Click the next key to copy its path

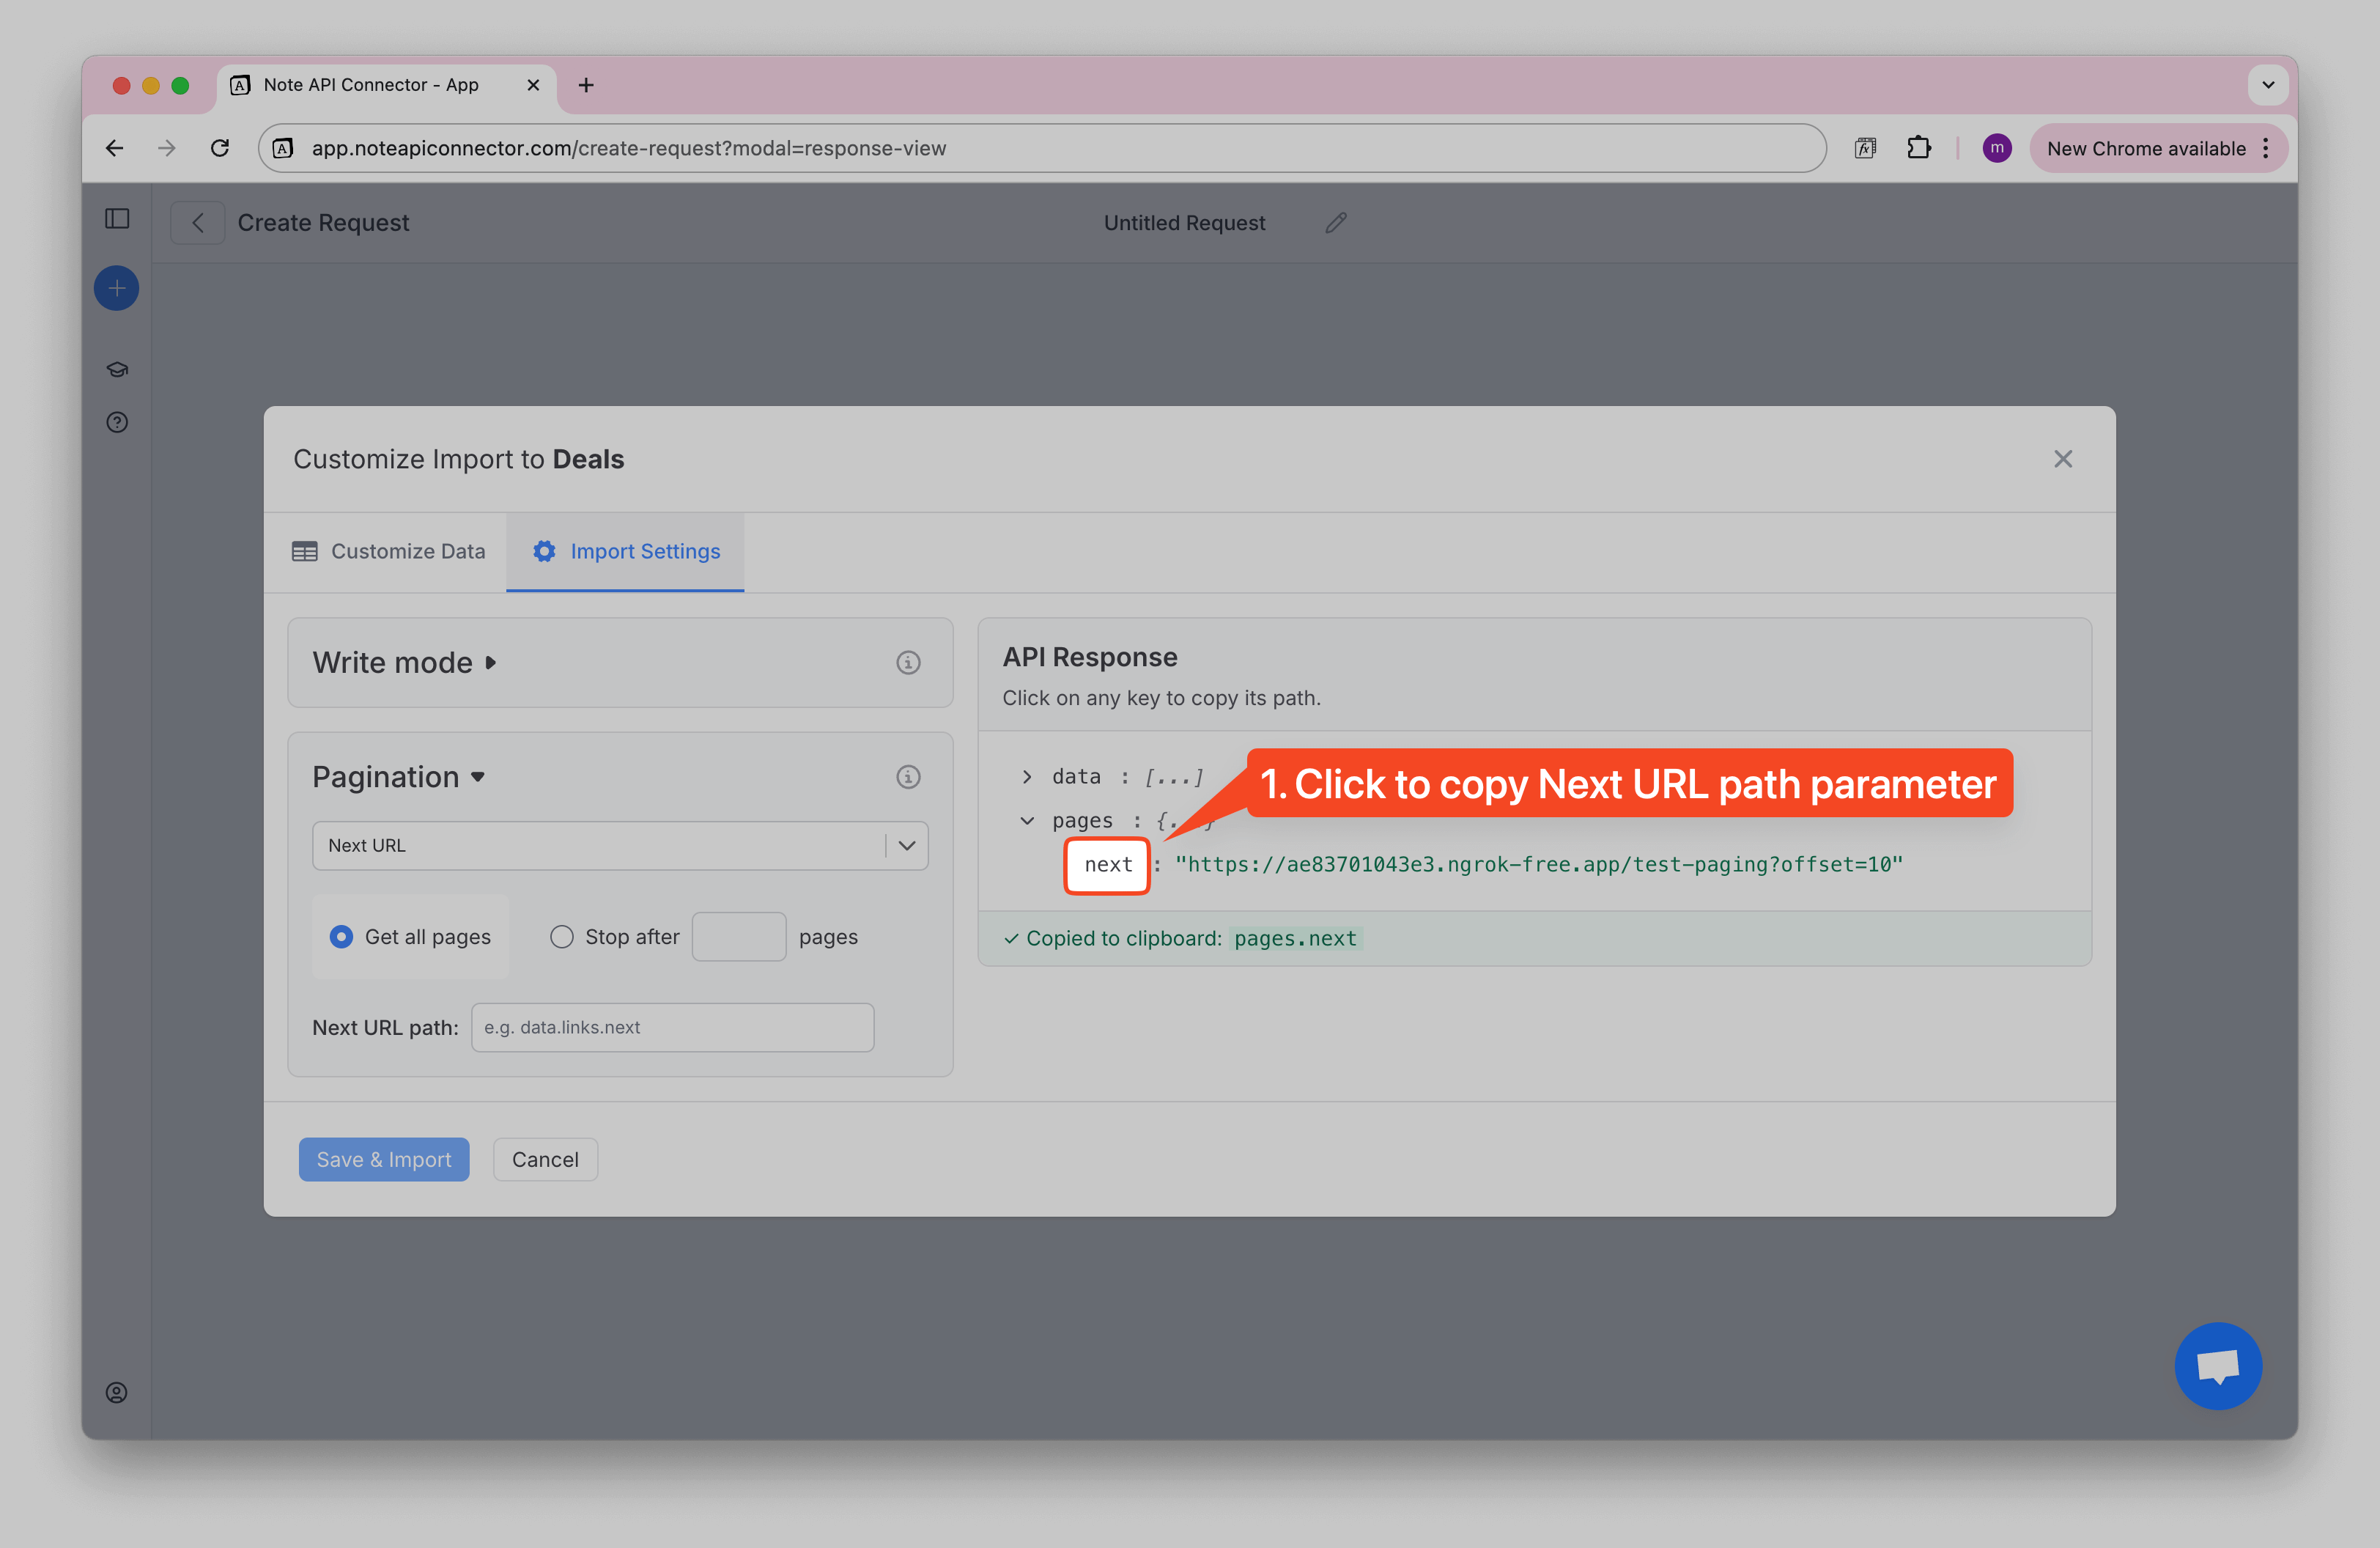pos(1106,866)
